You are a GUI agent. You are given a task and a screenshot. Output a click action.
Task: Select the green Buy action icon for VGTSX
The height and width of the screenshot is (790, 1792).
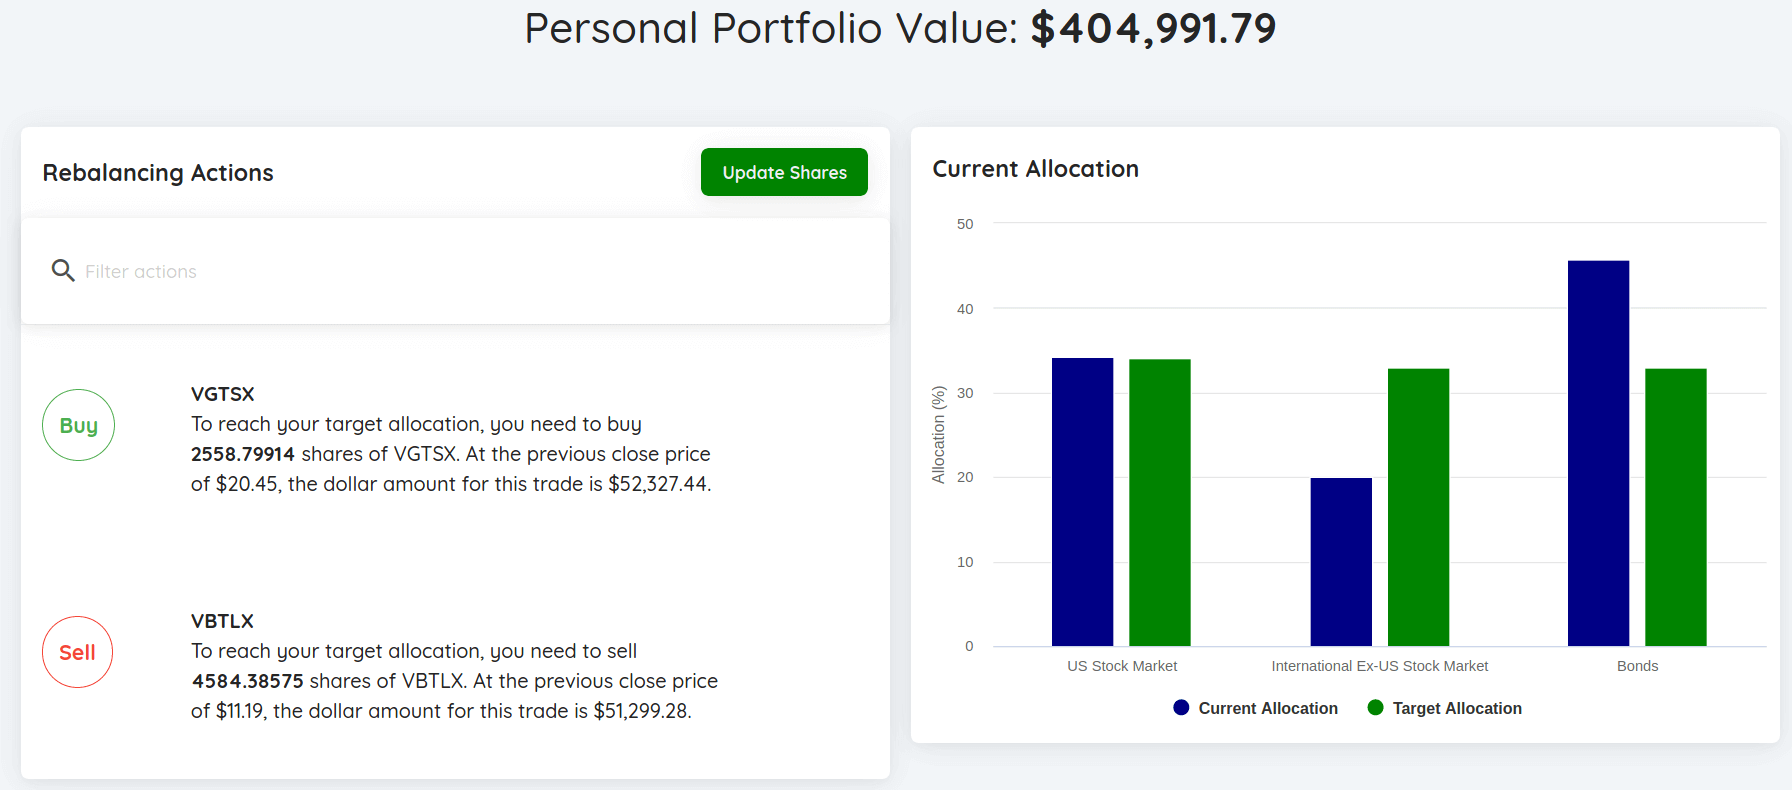(x=78, y=424)
